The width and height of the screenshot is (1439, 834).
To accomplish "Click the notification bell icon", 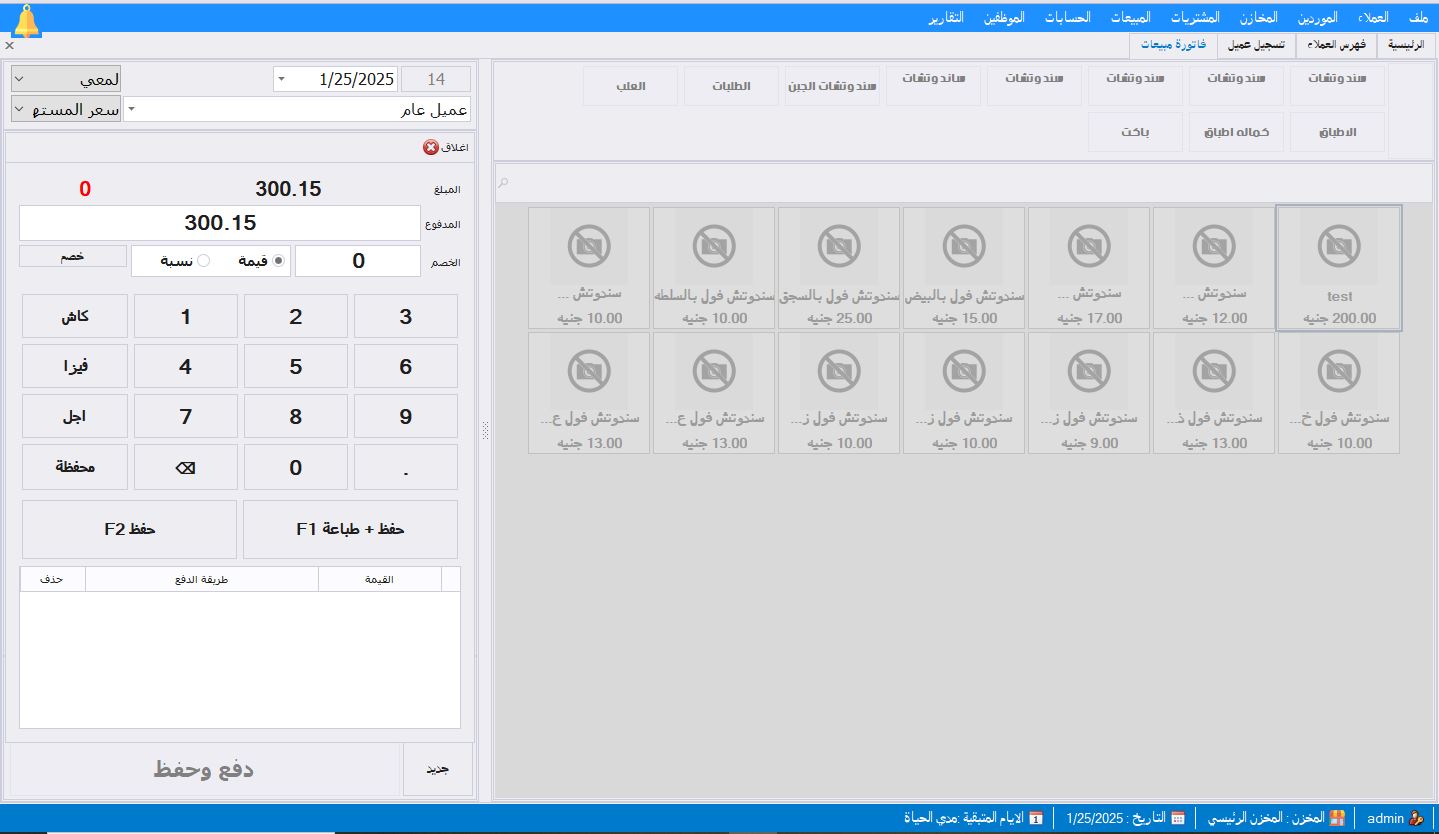I will click(x=25, y=21).
